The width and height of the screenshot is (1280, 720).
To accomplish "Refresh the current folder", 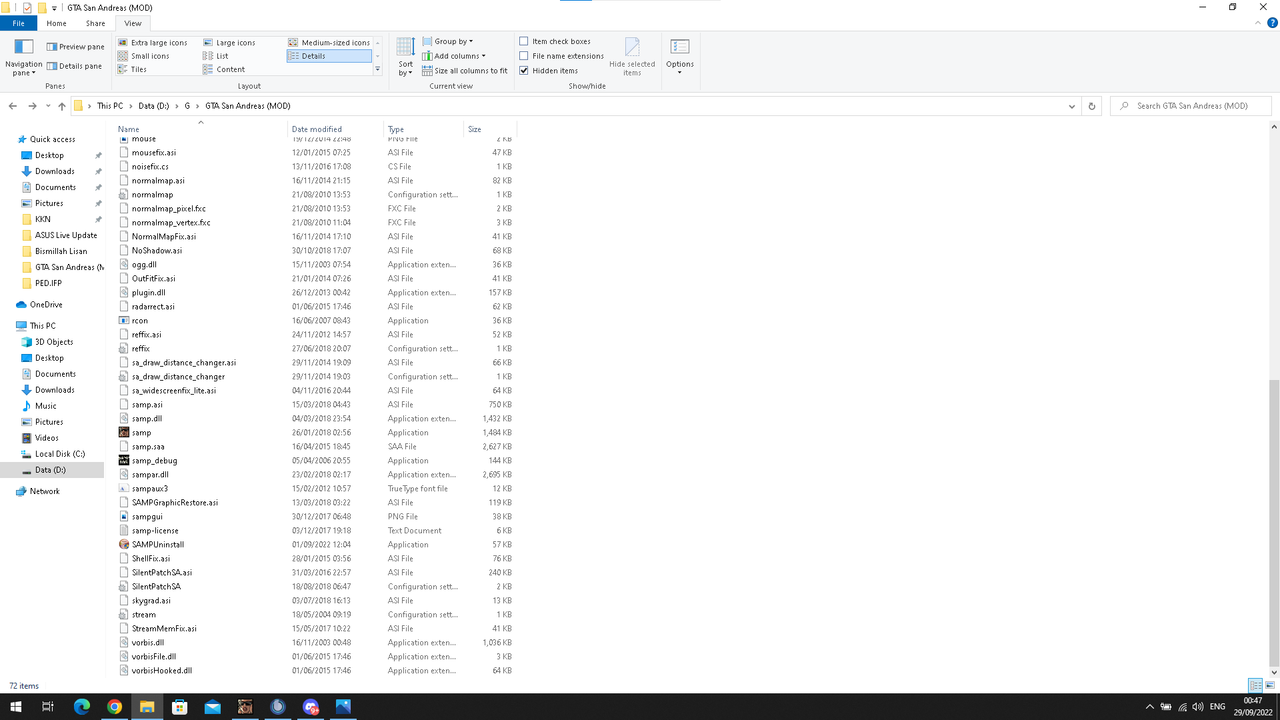I will (1092, 106).
